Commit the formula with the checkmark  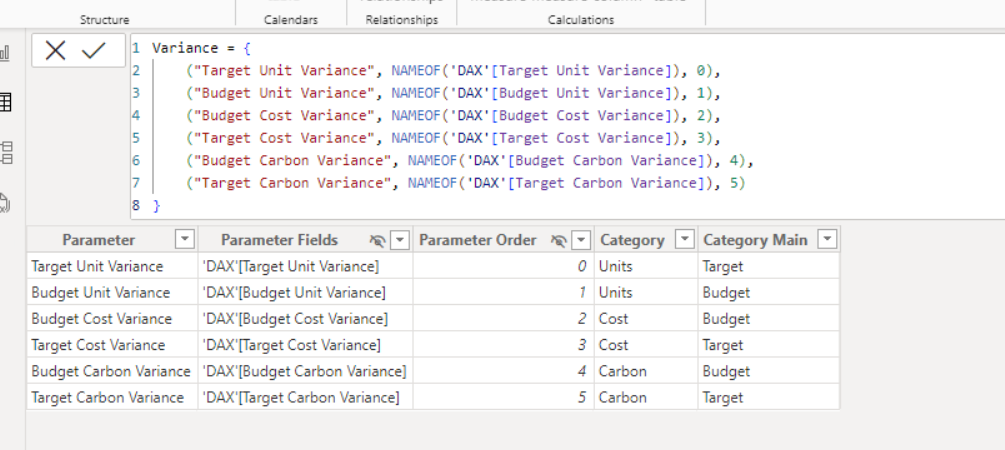94,51
